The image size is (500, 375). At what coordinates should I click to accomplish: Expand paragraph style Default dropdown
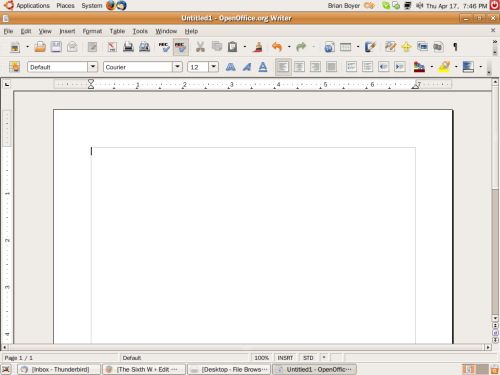[x=93, y=67]
